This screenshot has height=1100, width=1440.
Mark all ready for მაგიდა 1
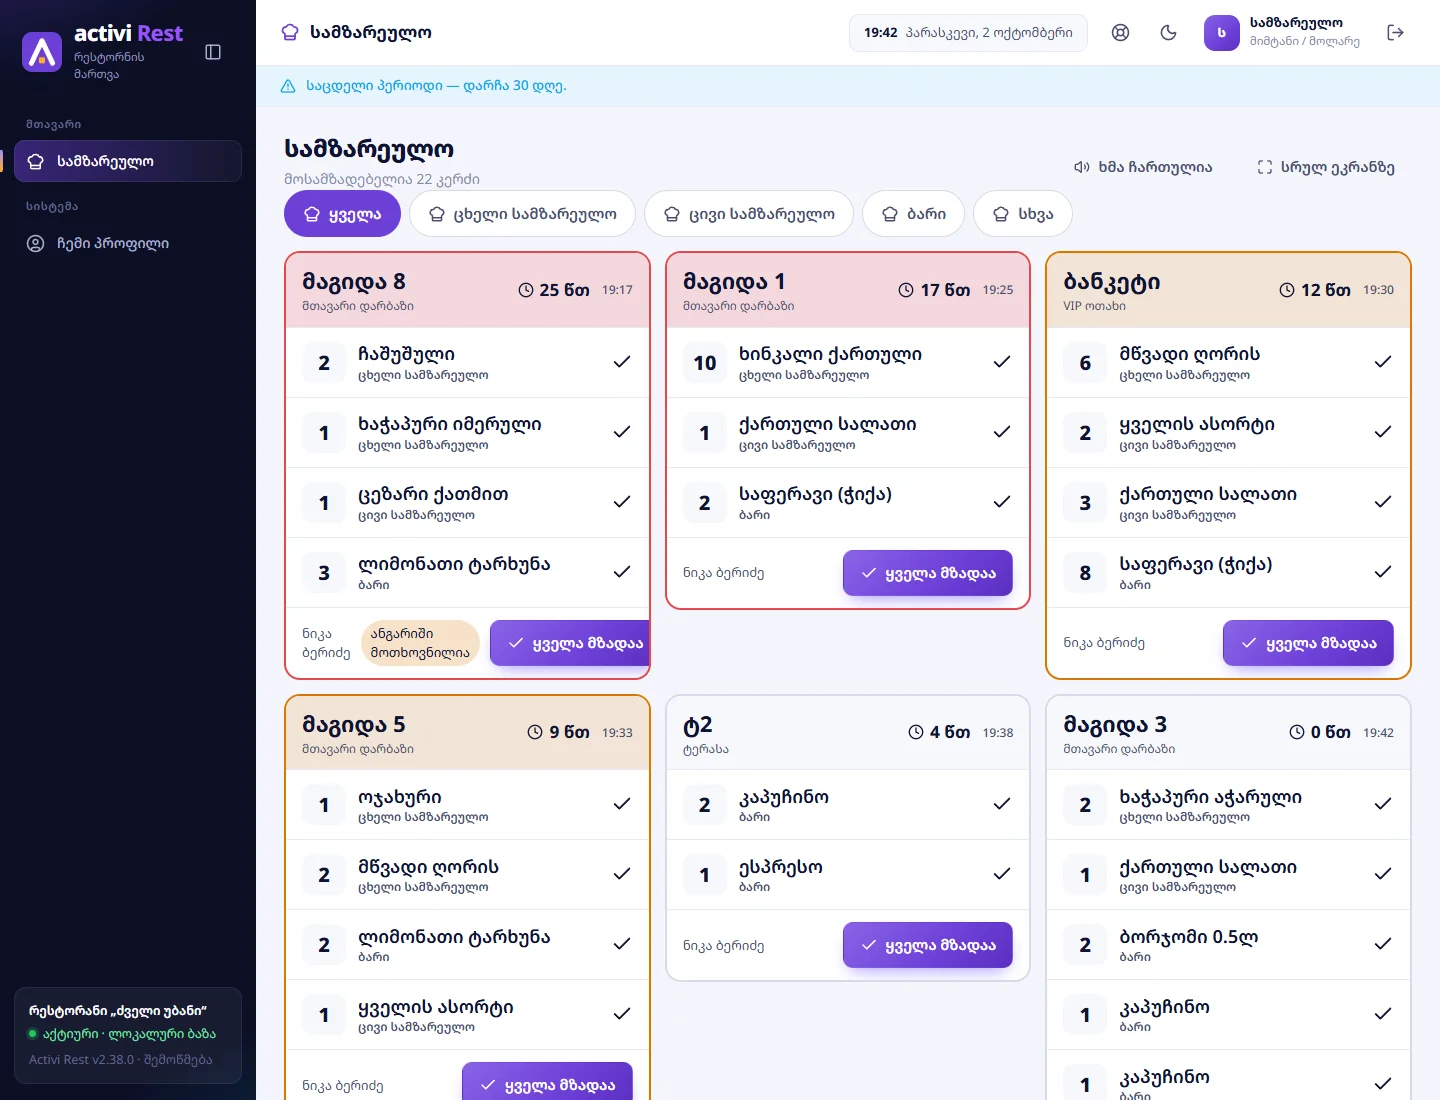pyautogui.click(x=928, y=573)
